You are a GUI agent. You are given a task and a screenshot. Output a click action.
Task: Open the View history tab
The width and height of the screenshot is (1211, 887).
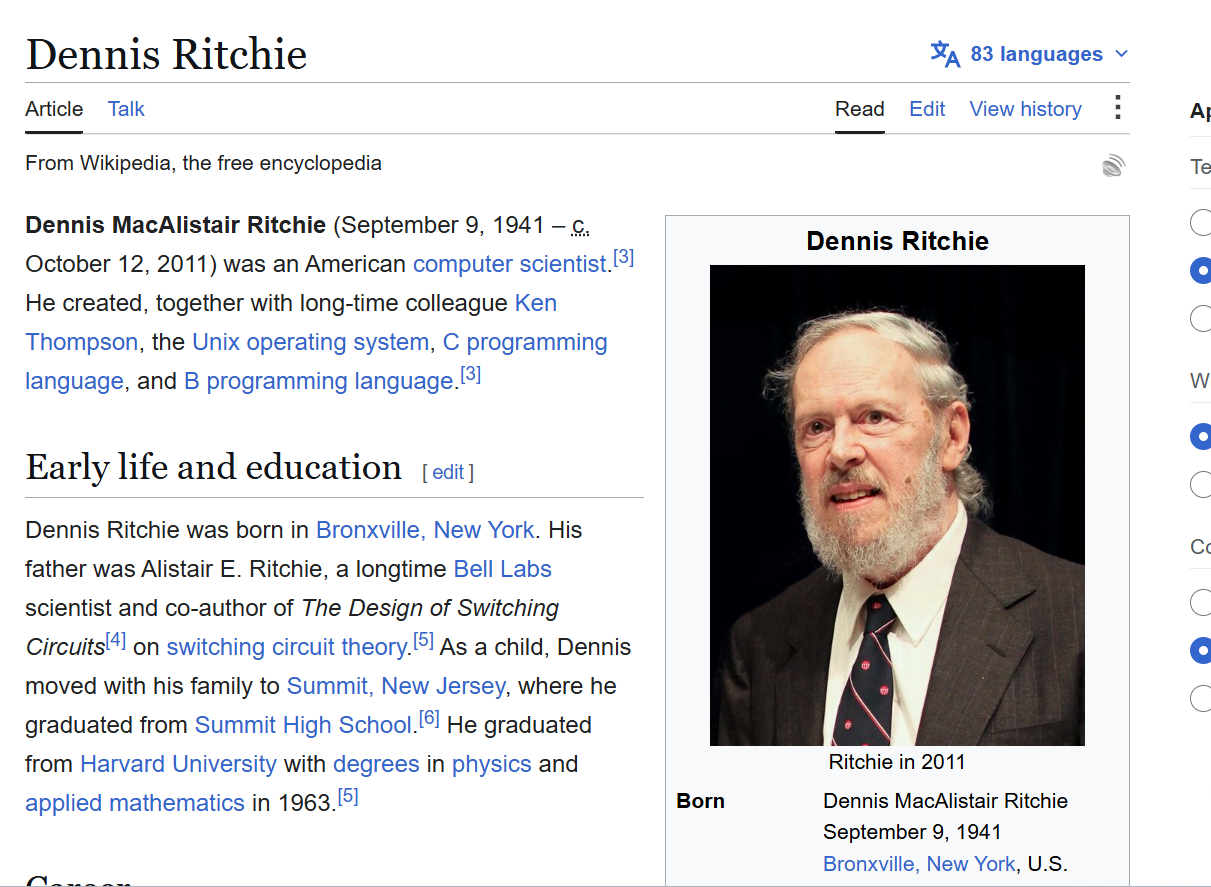point(1025,109)
